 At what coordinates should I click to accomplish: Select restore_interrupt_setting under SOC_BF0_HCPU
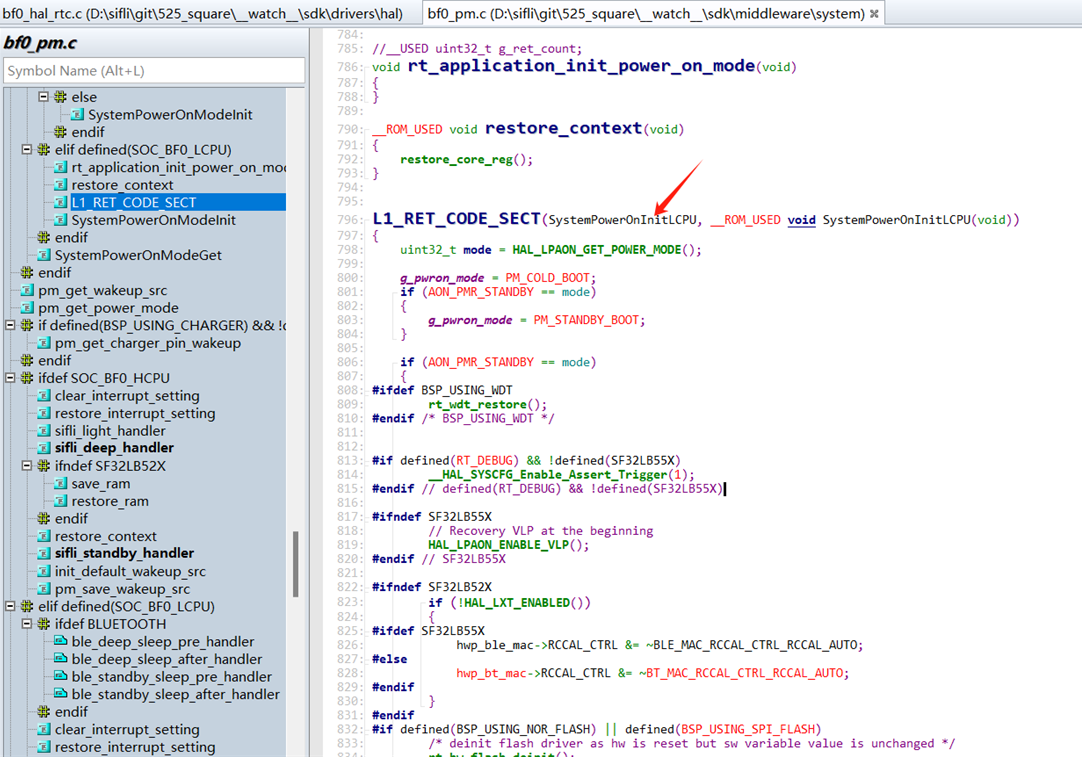tap(135, 413)
